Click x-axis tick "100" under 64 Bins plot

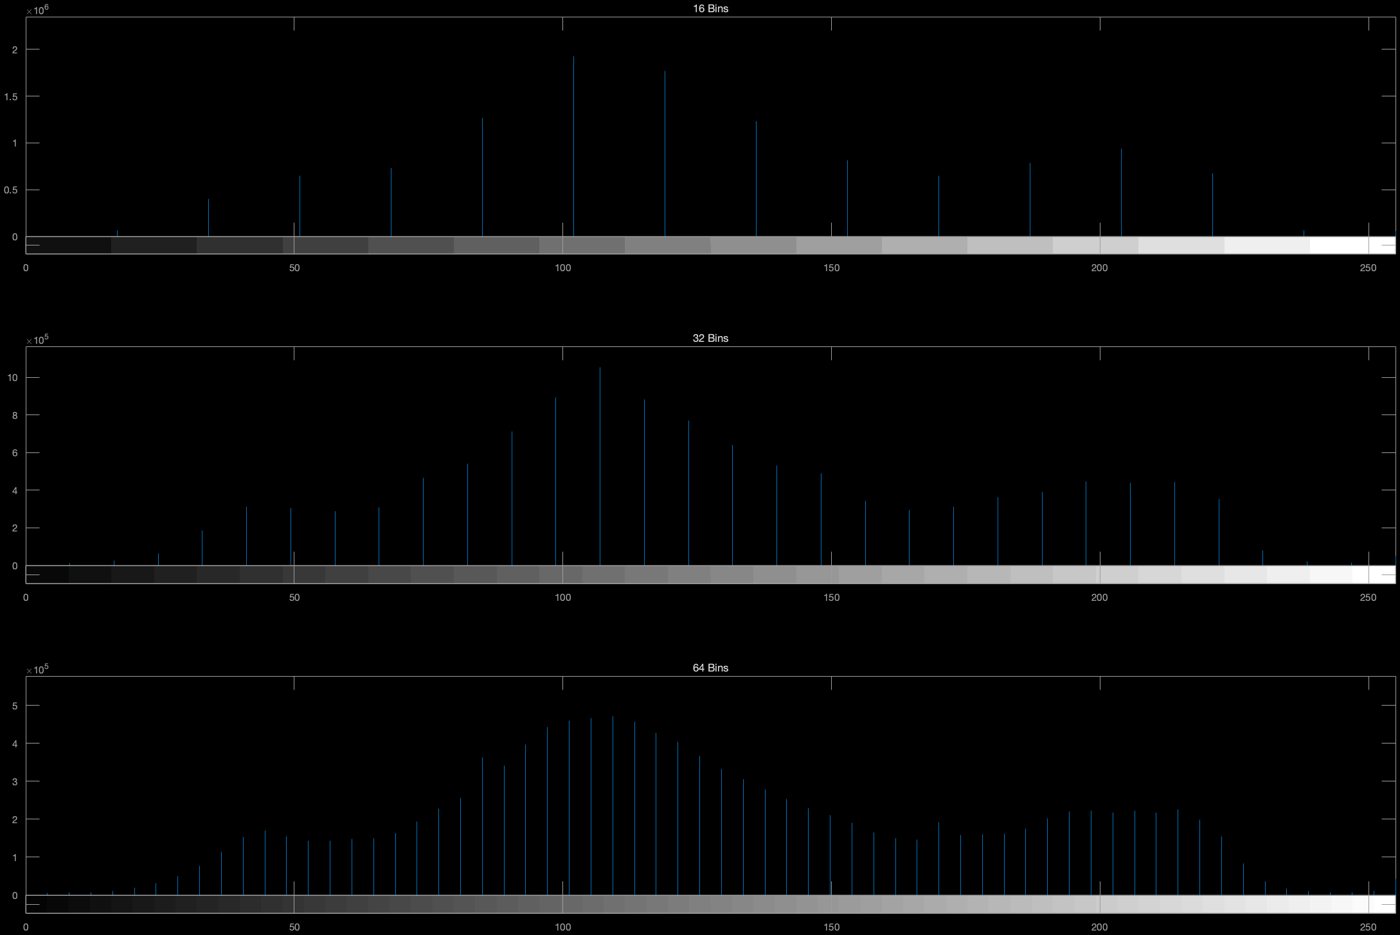pos(563,927)
